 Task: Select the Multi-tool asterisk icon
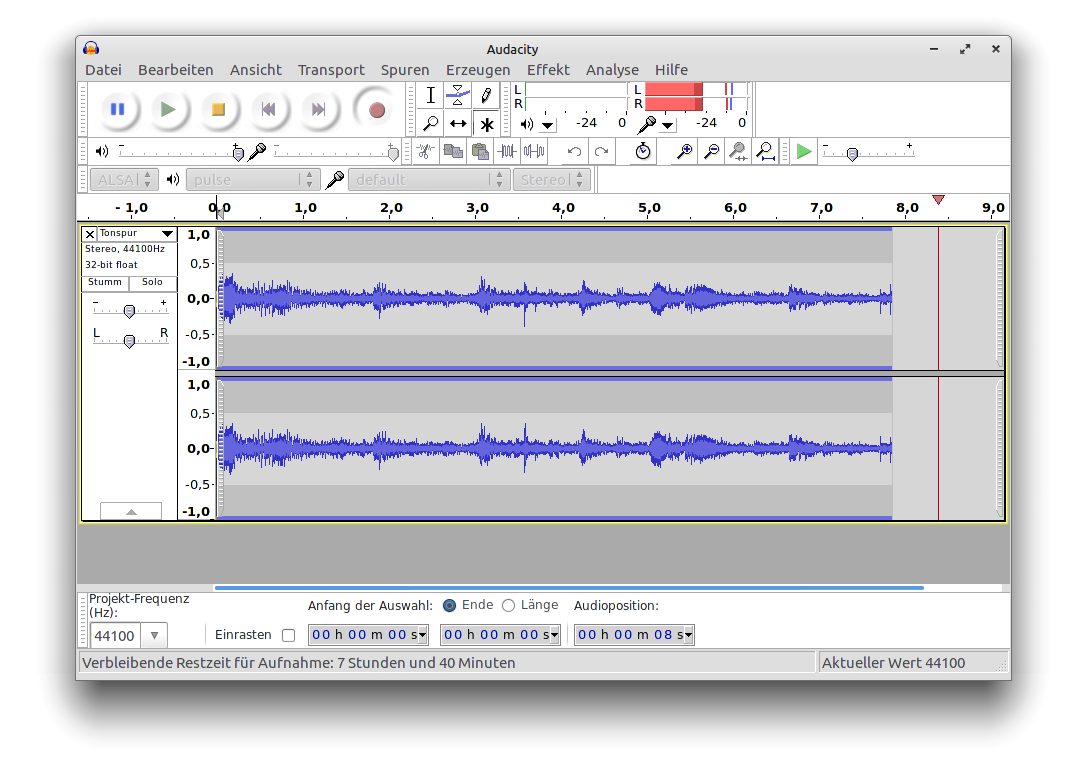(x=486, y=124)
